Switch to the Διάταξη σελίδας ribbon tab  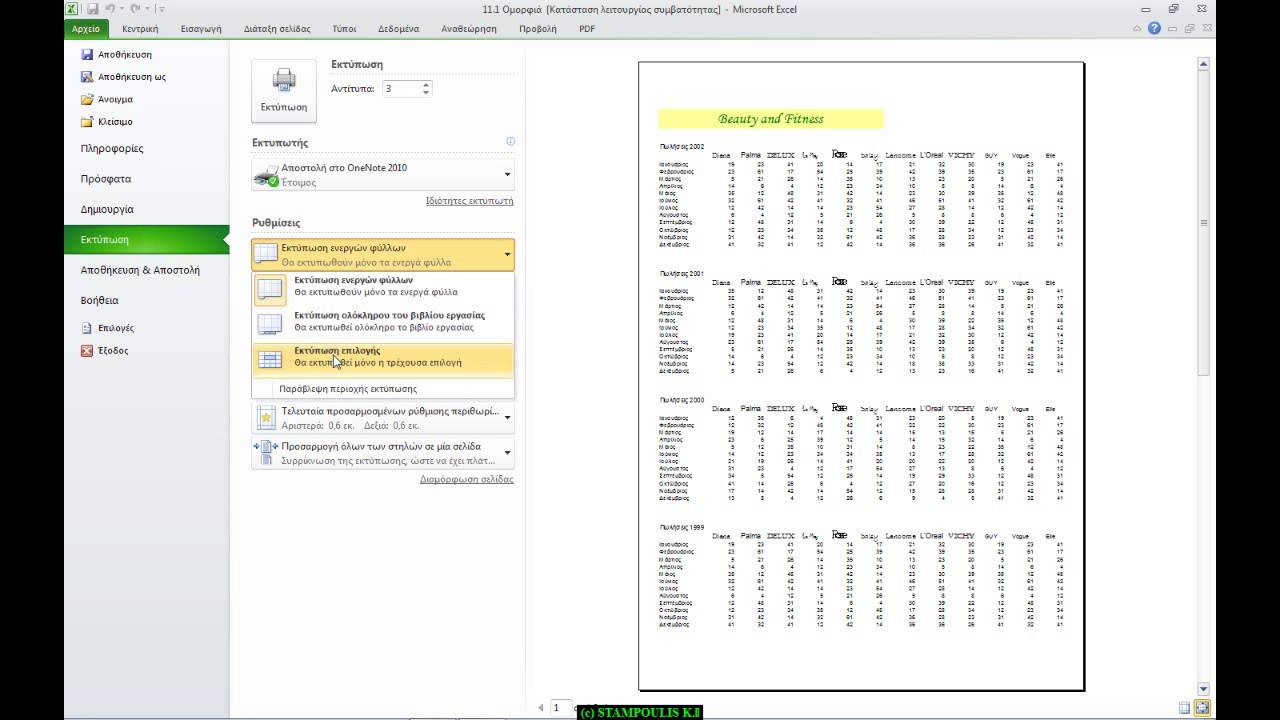tap(279, 29)
